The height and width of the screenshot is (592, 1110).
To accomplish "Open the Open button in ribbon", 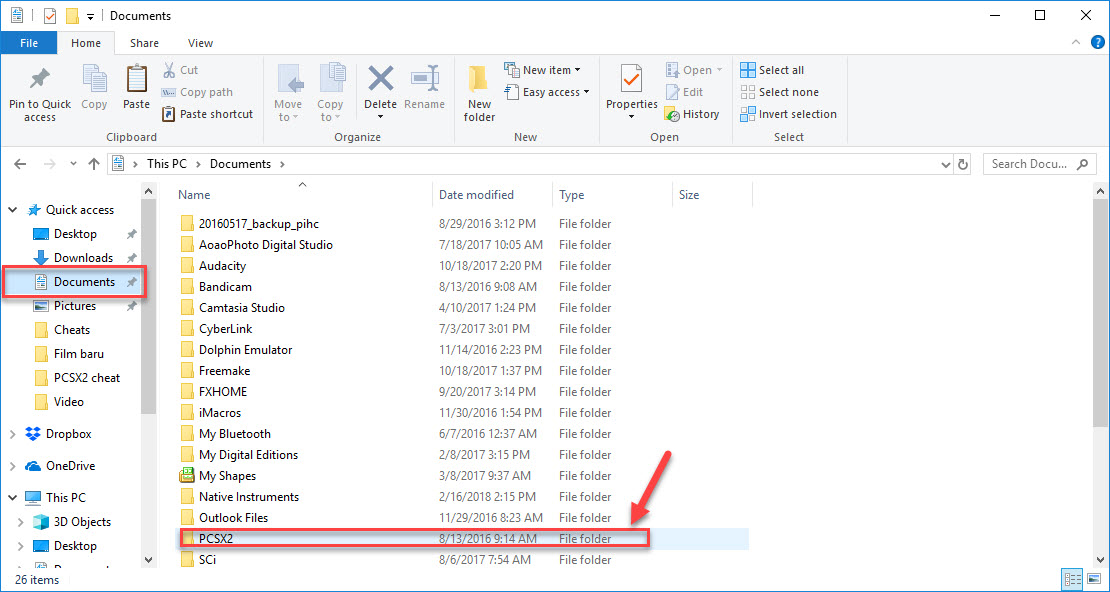I will point(694,70).
